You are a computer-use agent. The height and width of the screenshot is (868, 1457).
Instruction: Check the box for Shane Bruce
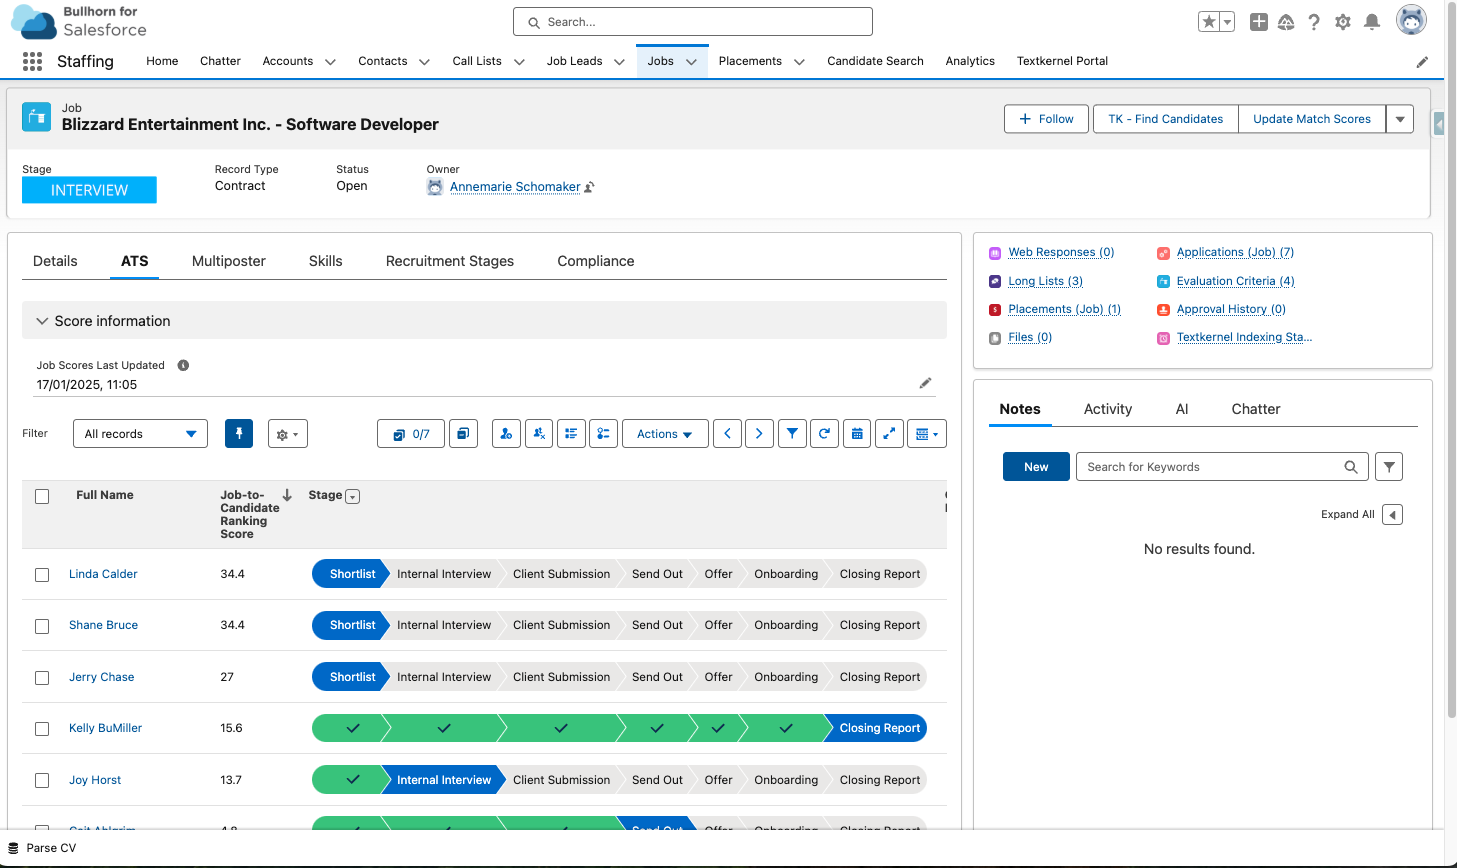tap(42, 626)
